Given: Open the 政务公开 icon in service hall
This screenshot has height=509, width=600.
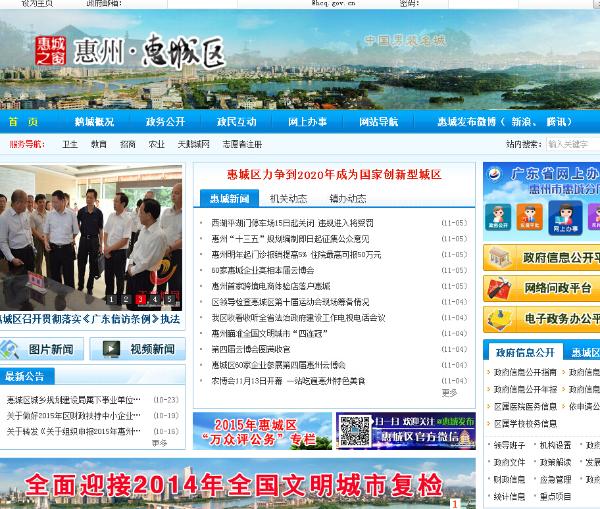Looking at the screenshot, I should [x=497, y=218].
